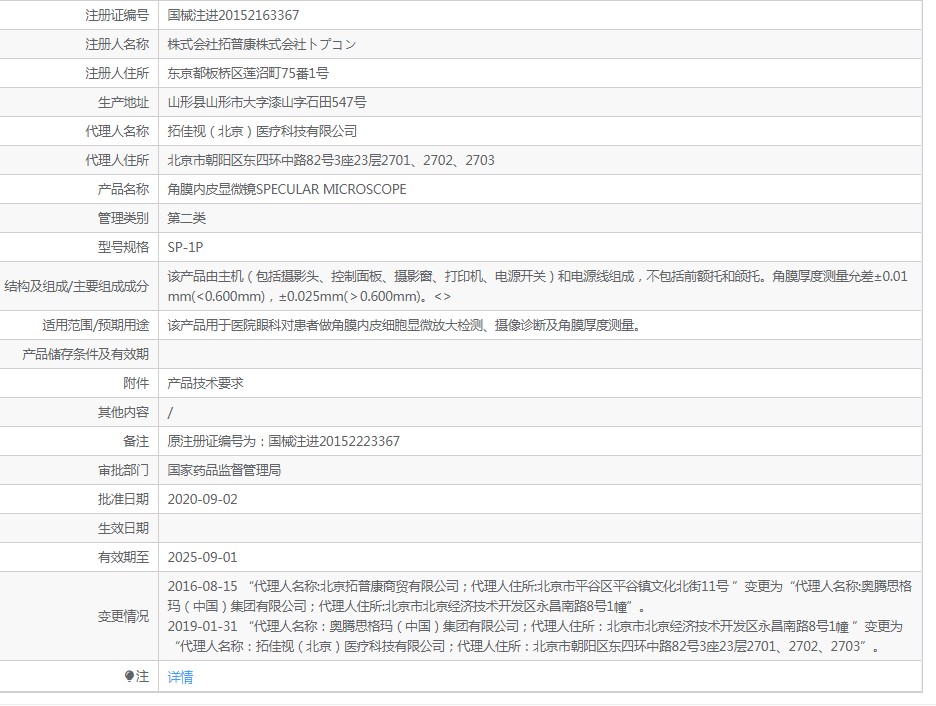Select production address 山形县山形市大字漆山字石田547号
Viewport: 936px width, 706px height.
click(267, 102)
